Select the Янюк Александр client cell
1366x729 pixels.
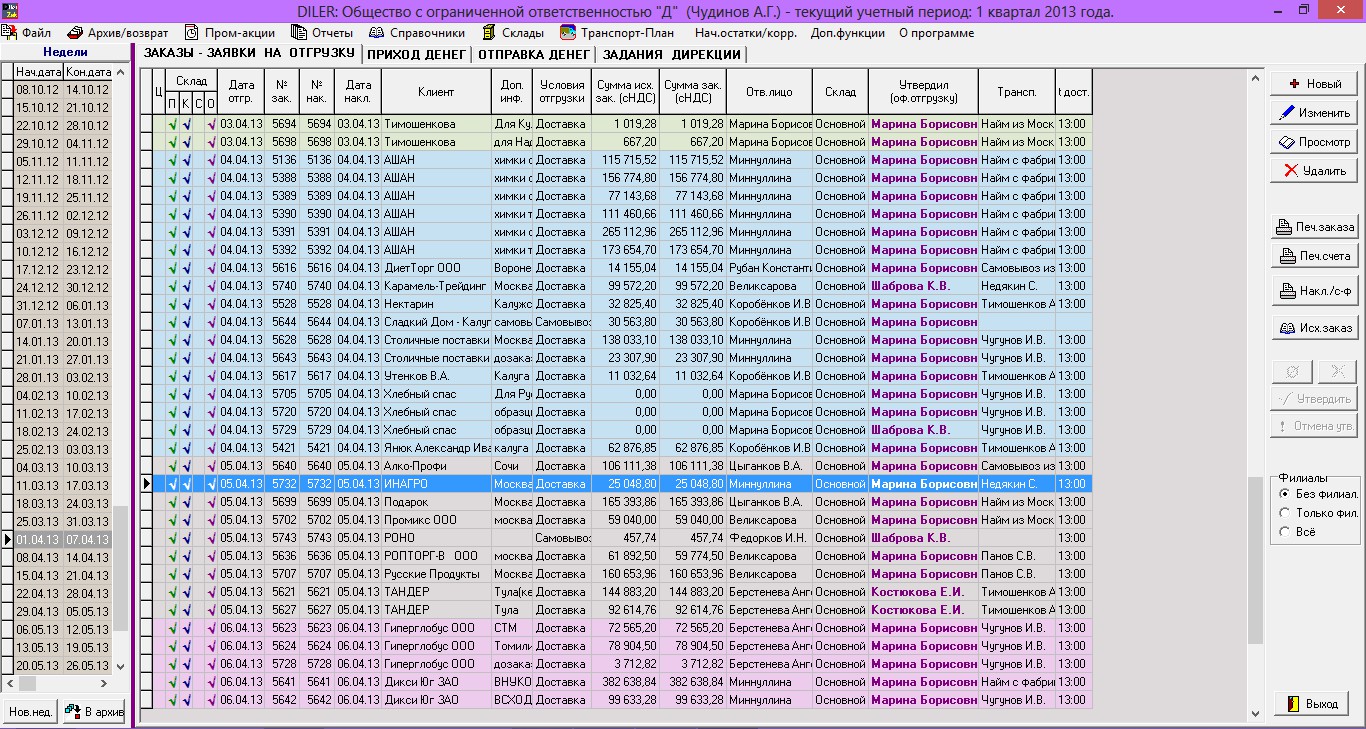(x=436, y=448)
